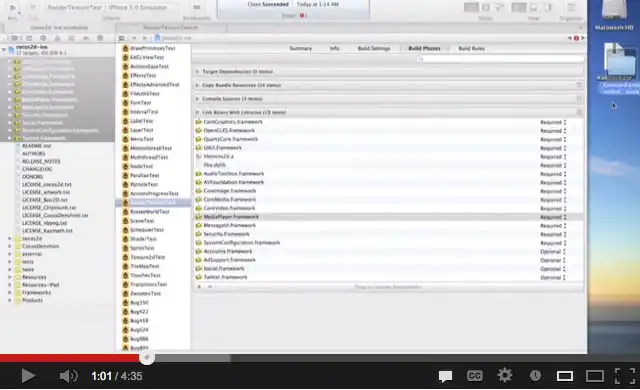The width and height of the screenshot is (640, 390).
Task: Show the symbol navigator
Action: coord(29,38)
